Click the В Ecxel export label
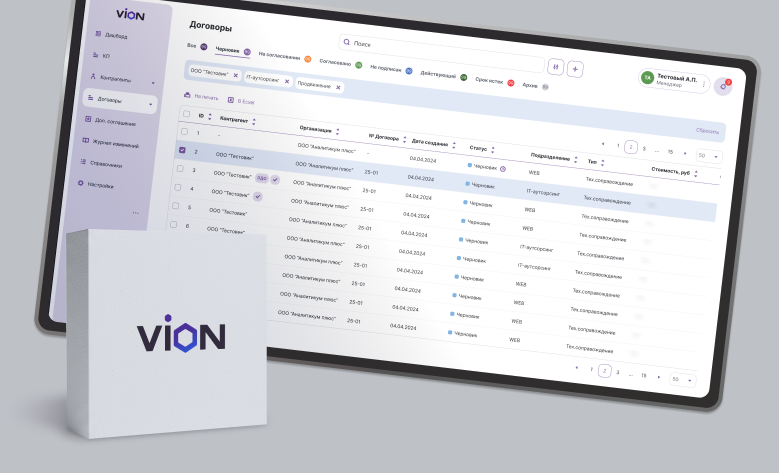This screenshot has width=779, height=473. point(246,101)
